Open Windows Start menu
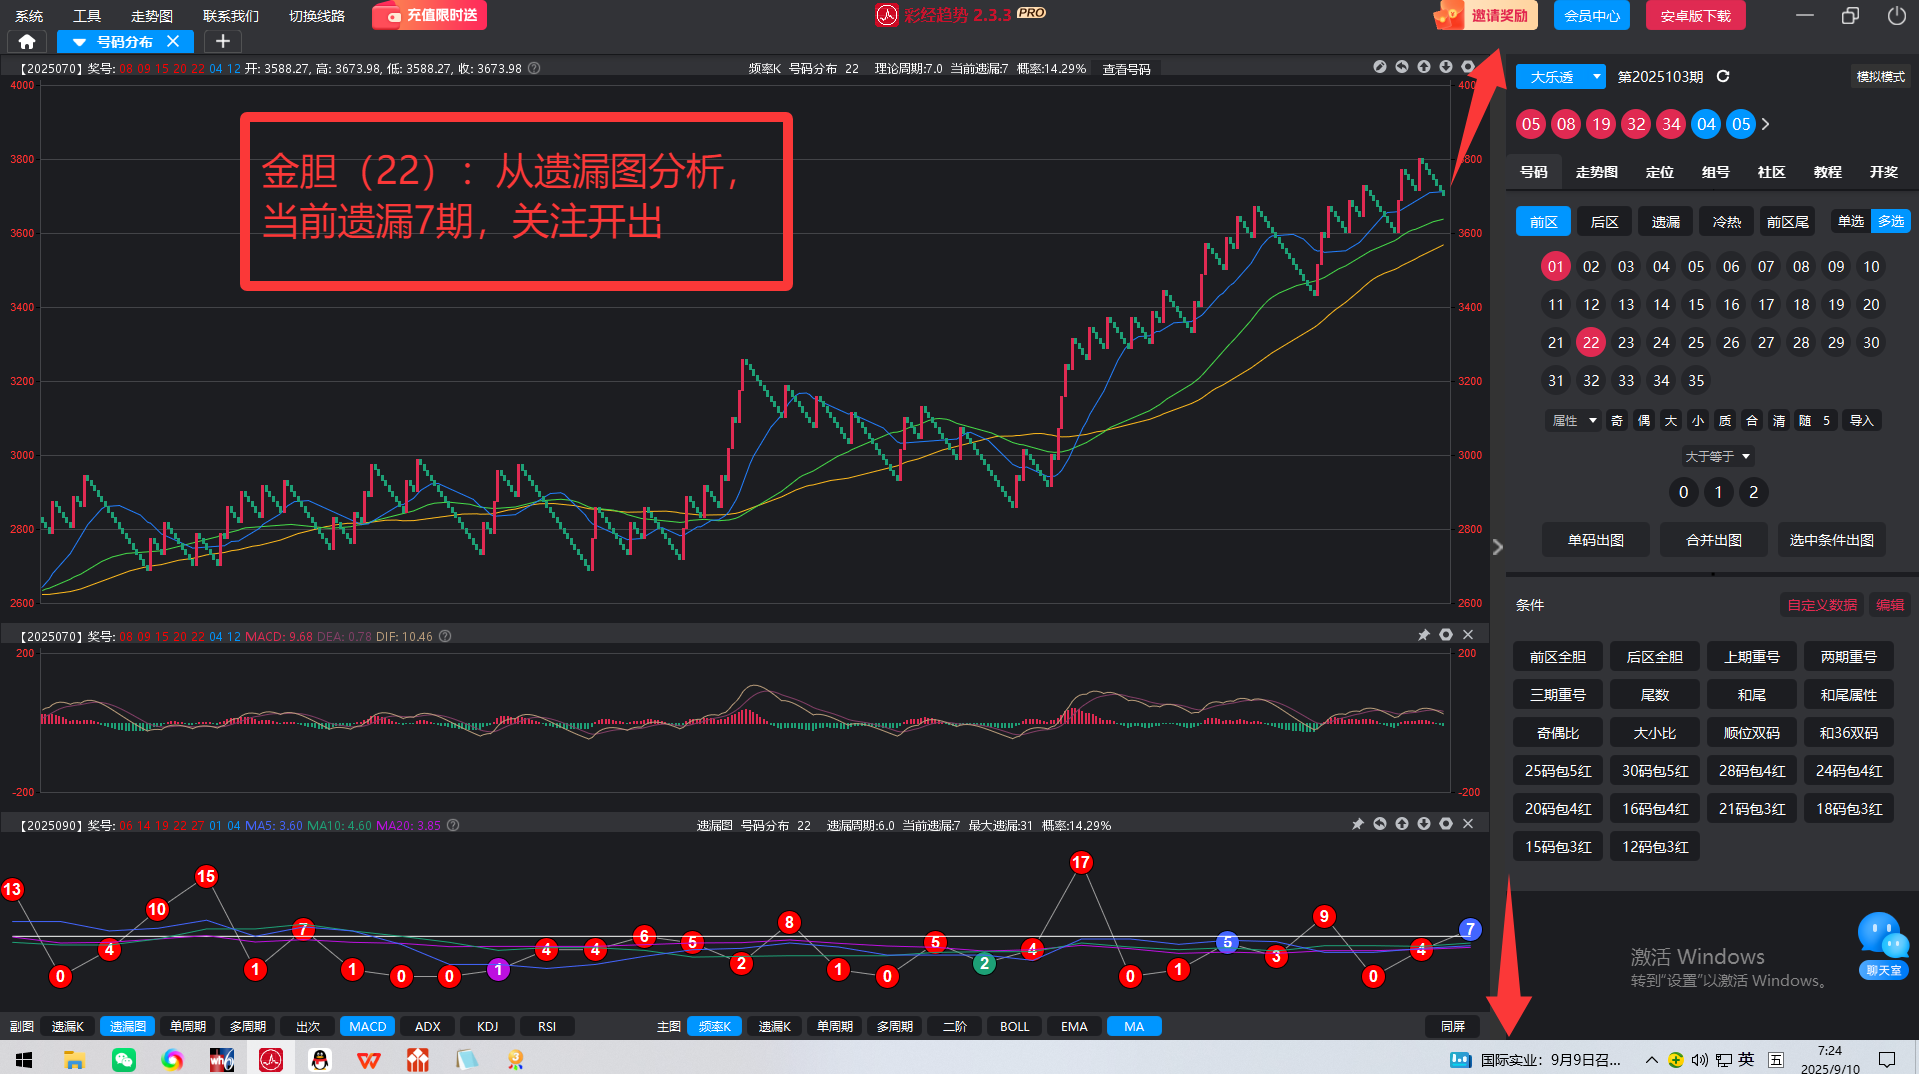The height and width of the screenshot is (1074, 1919). click(x=24, y=1059)
